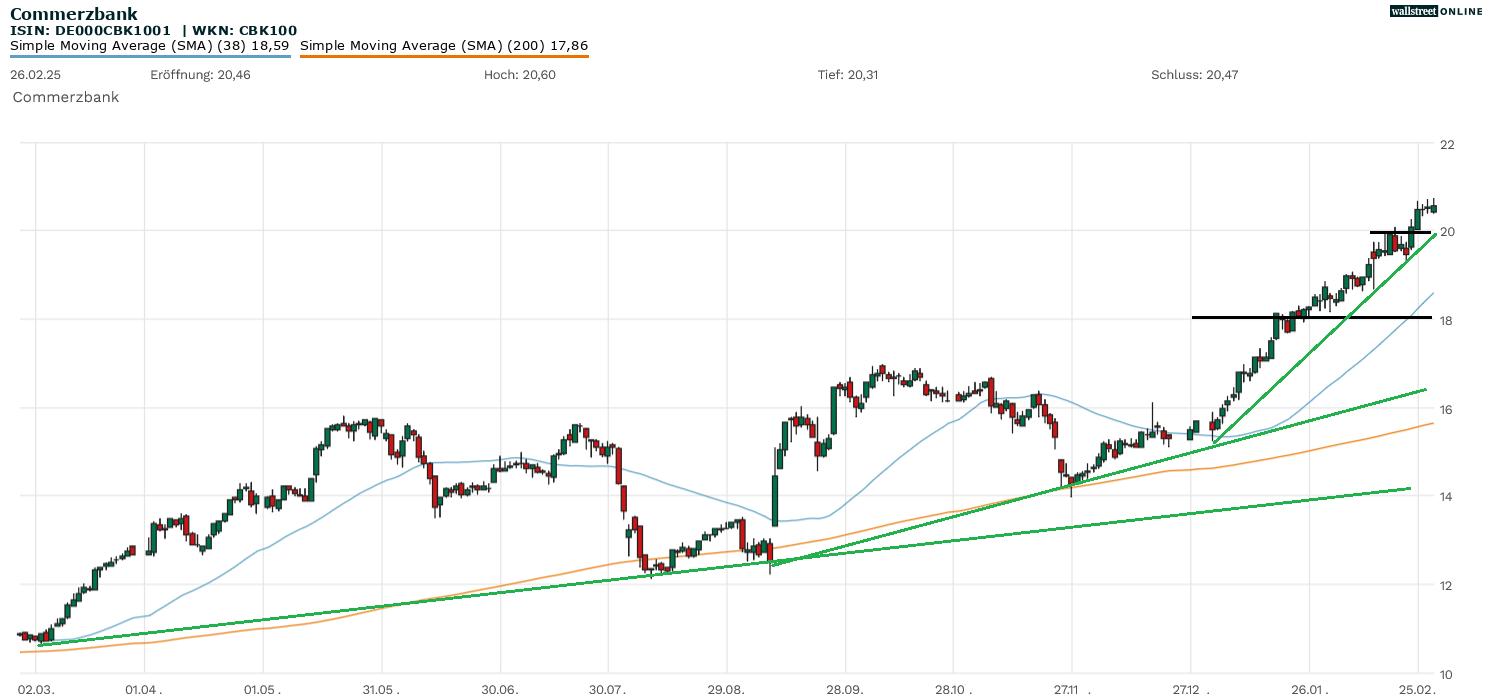Click the wallstreet ONLINE logo
1490x694 pixels.
tap(1436, 11)
